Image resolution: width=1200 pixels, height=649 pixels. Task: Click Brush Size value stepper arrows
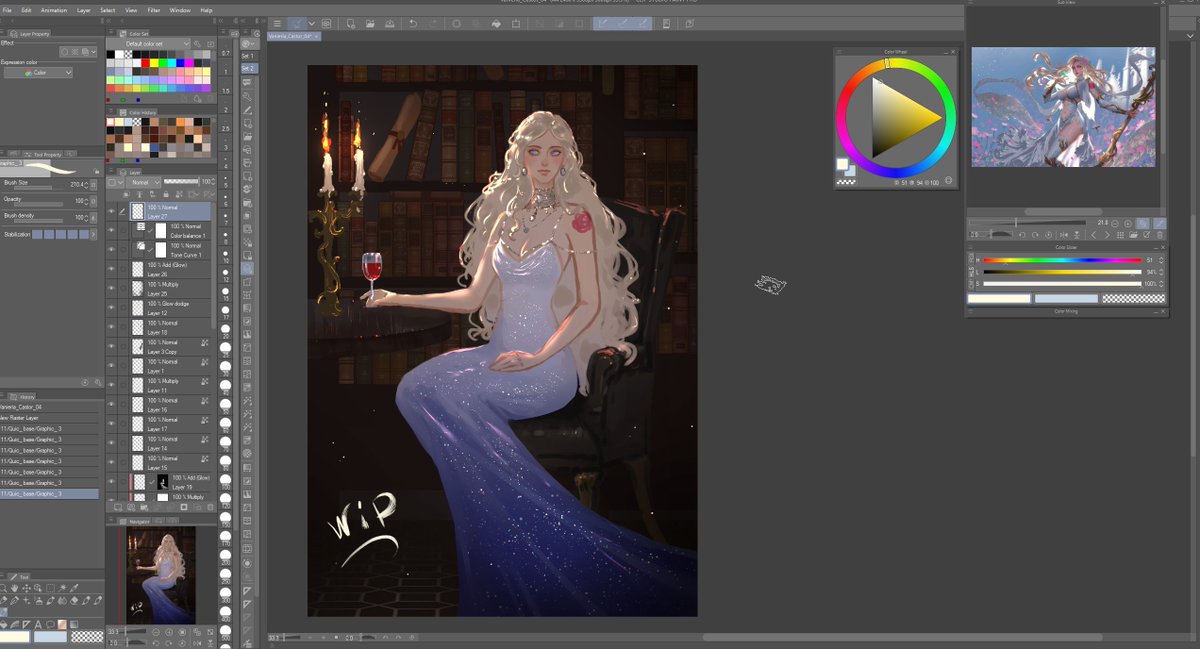click(86, 185)
